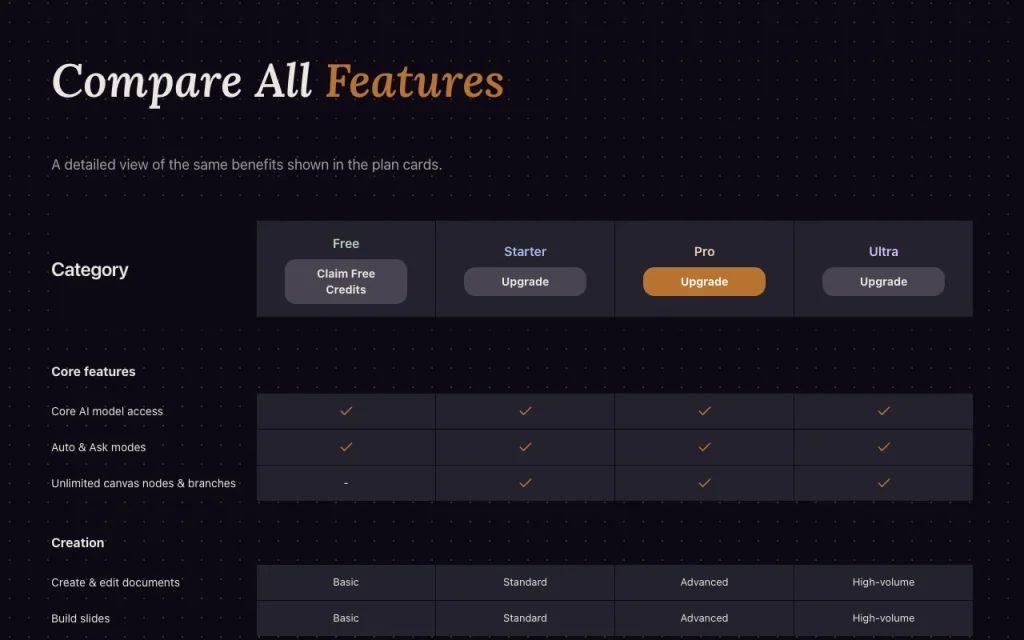Click the Core AI model access row label
Image resolution: width=1024 pixels, height=640 pixels.
107,411
